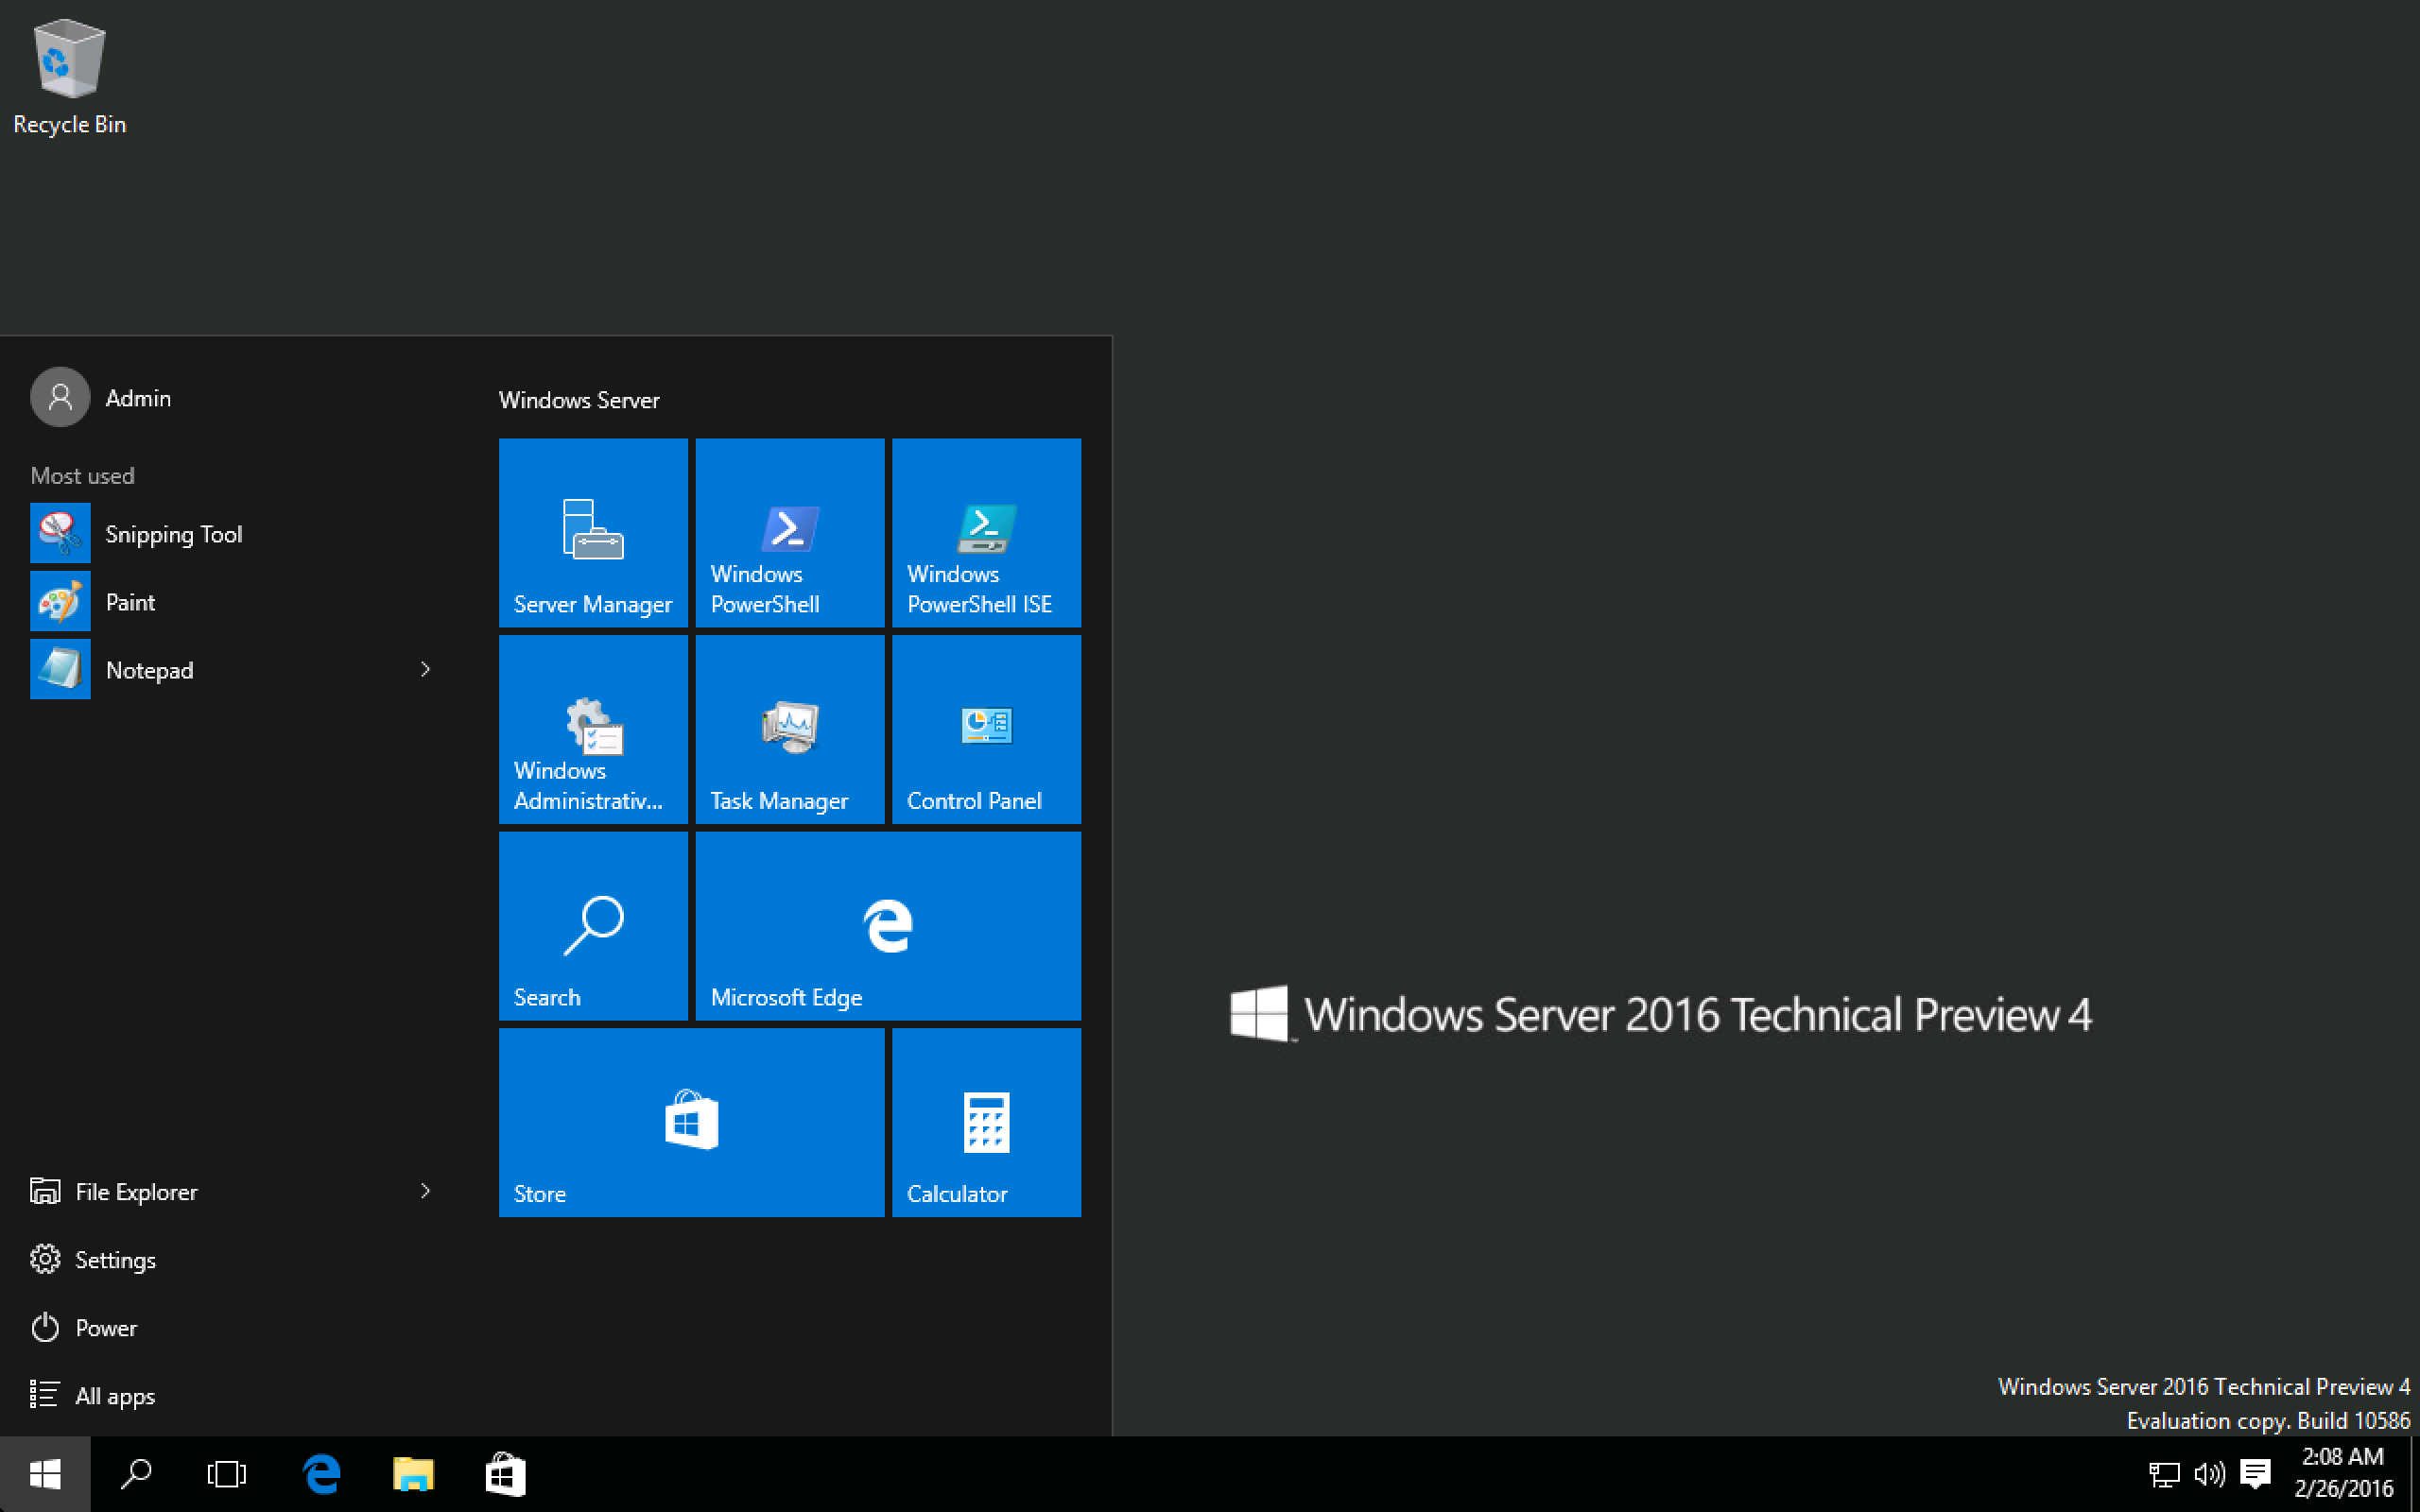
Task: Open Store tile in Start menu
Action: point(690,1124)
